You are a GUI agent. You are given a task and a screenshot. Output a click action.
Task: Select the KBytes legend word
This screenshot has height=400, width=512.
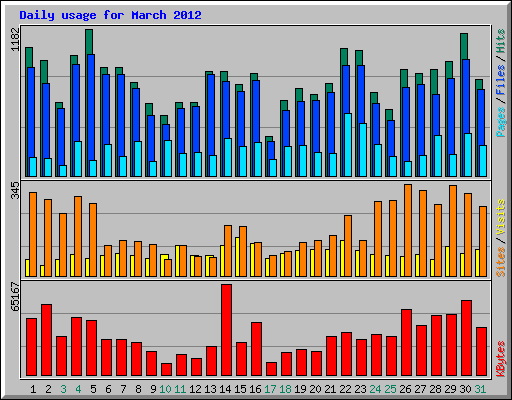tap(501, 359)
